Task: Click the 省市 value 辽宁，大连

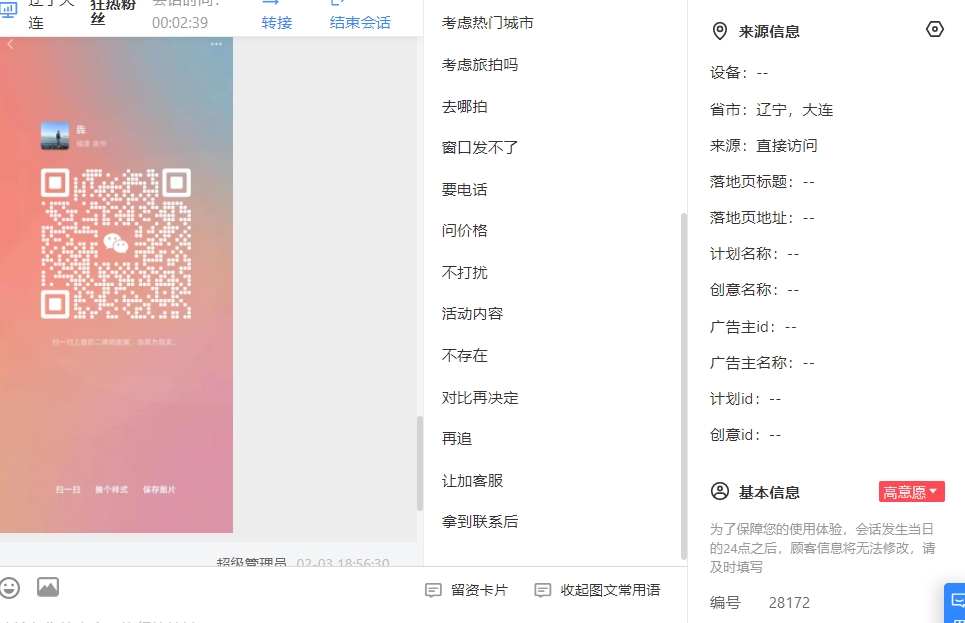Action: tap(794, 110)
